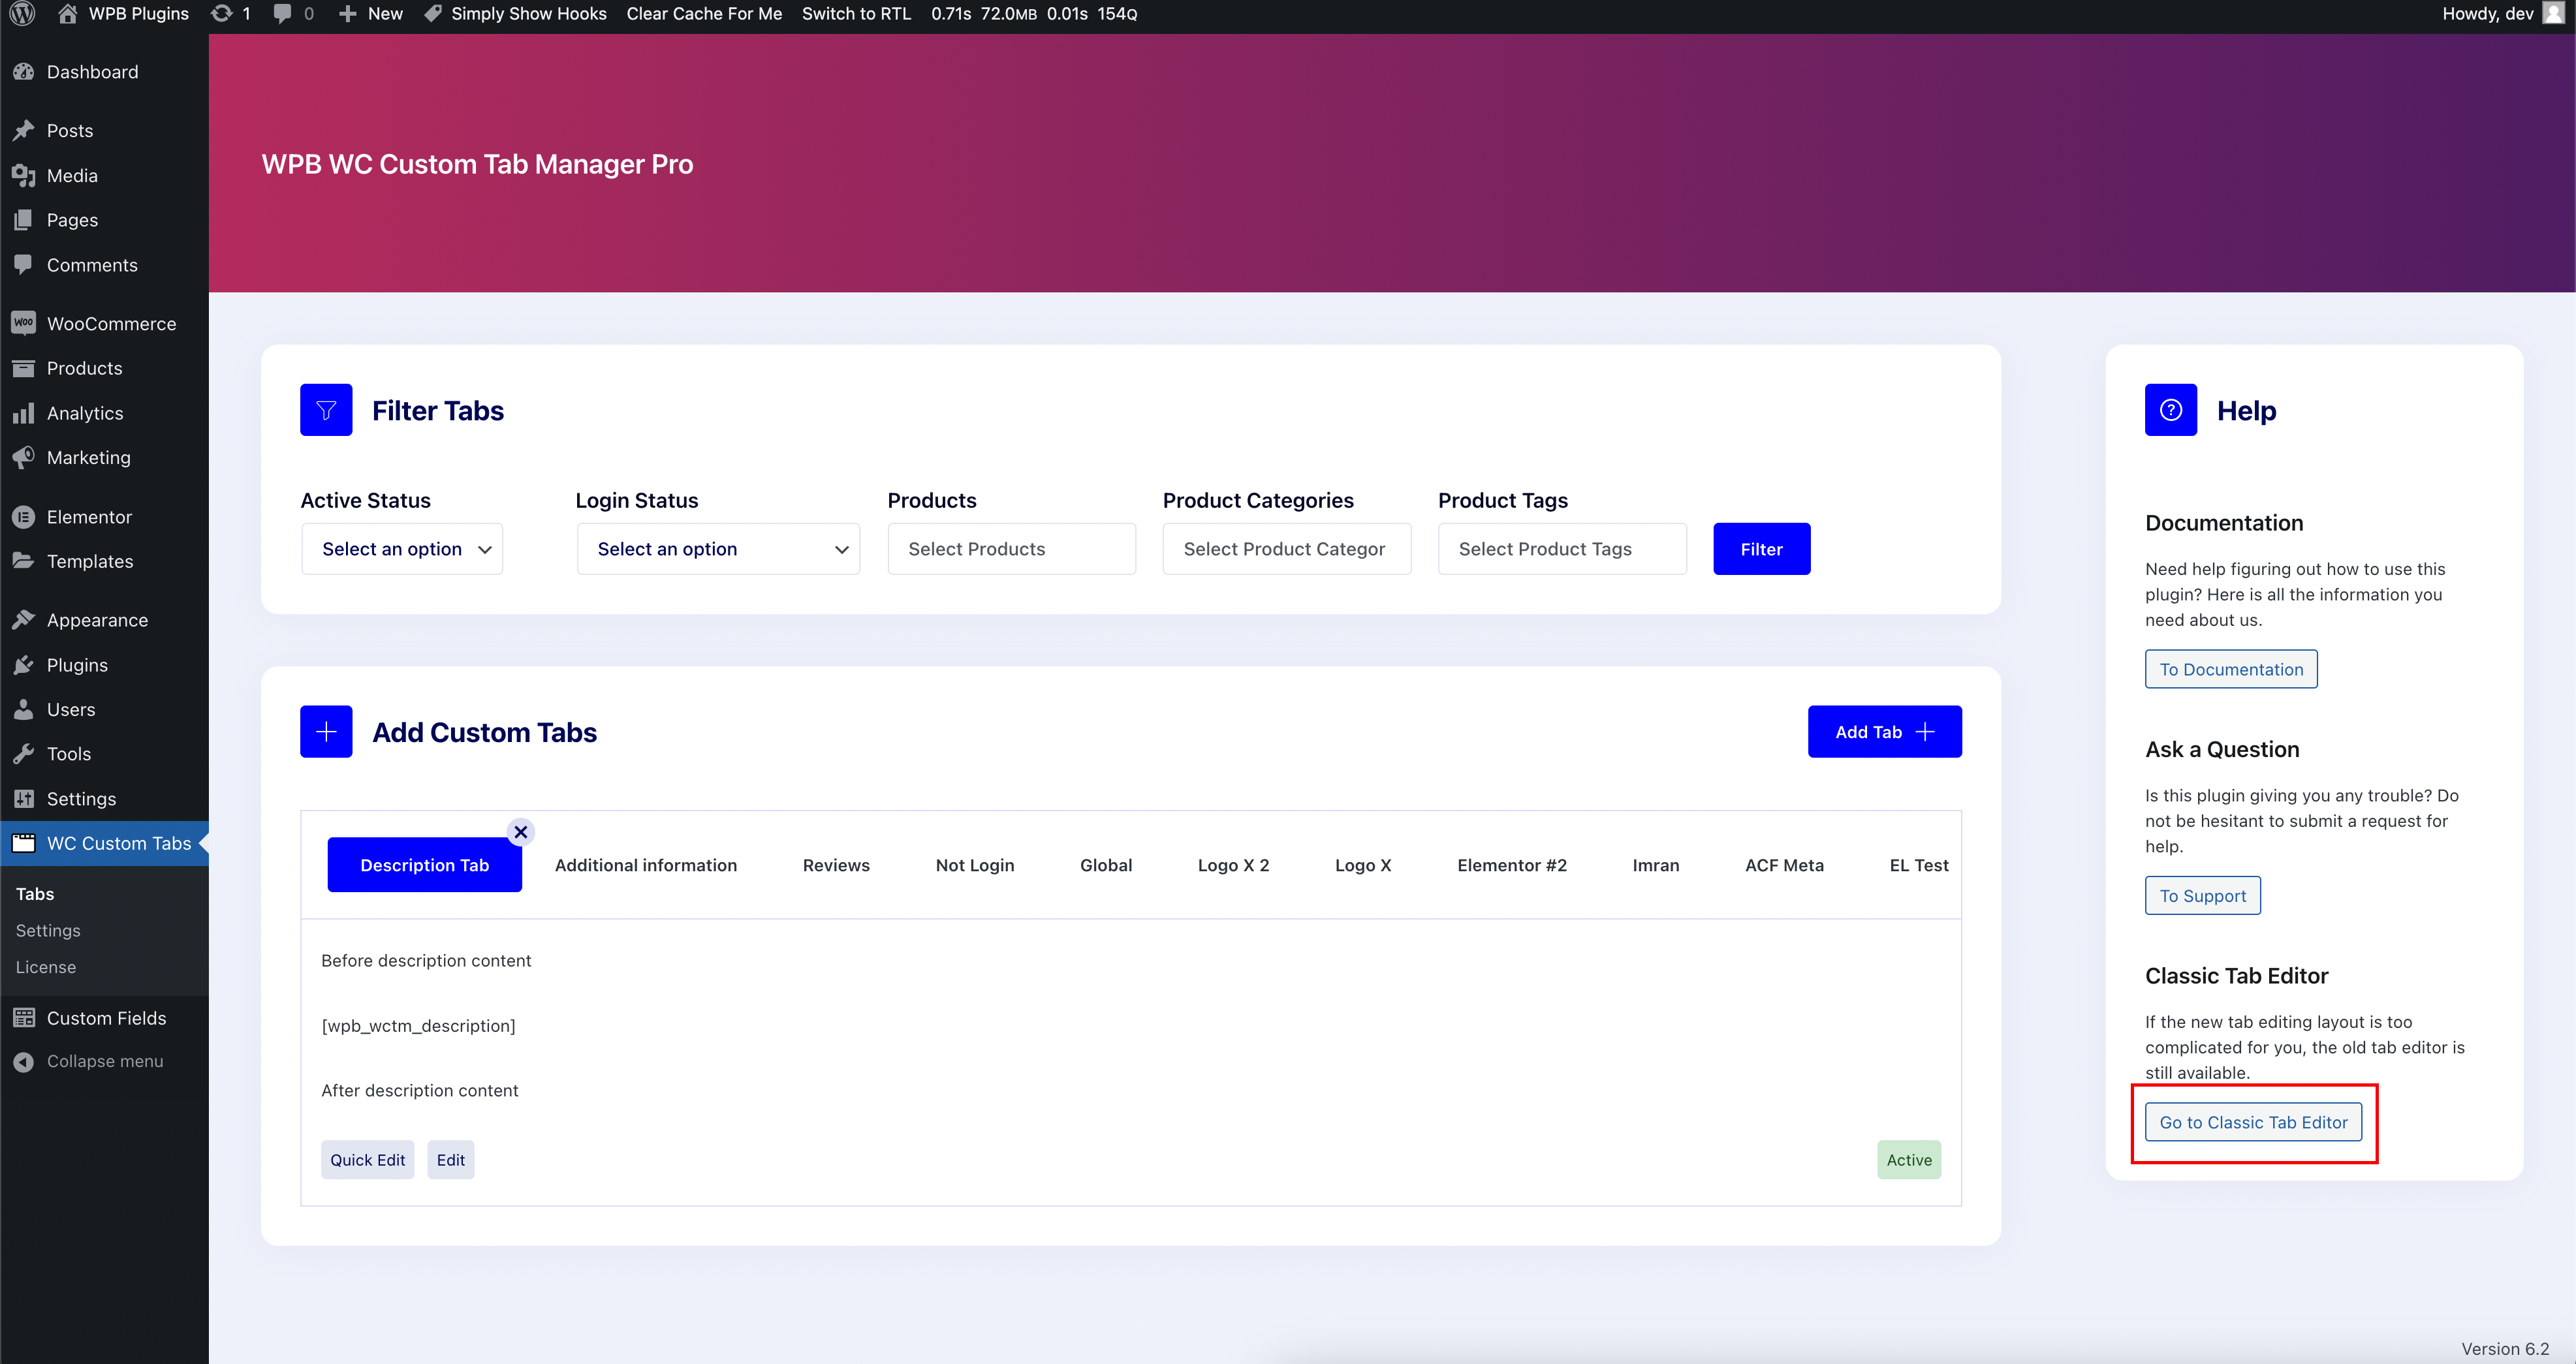Image resolution: width=2576 pixels, height=1364 pixels.
Task: Open the To Support link
Action: 2202,896
